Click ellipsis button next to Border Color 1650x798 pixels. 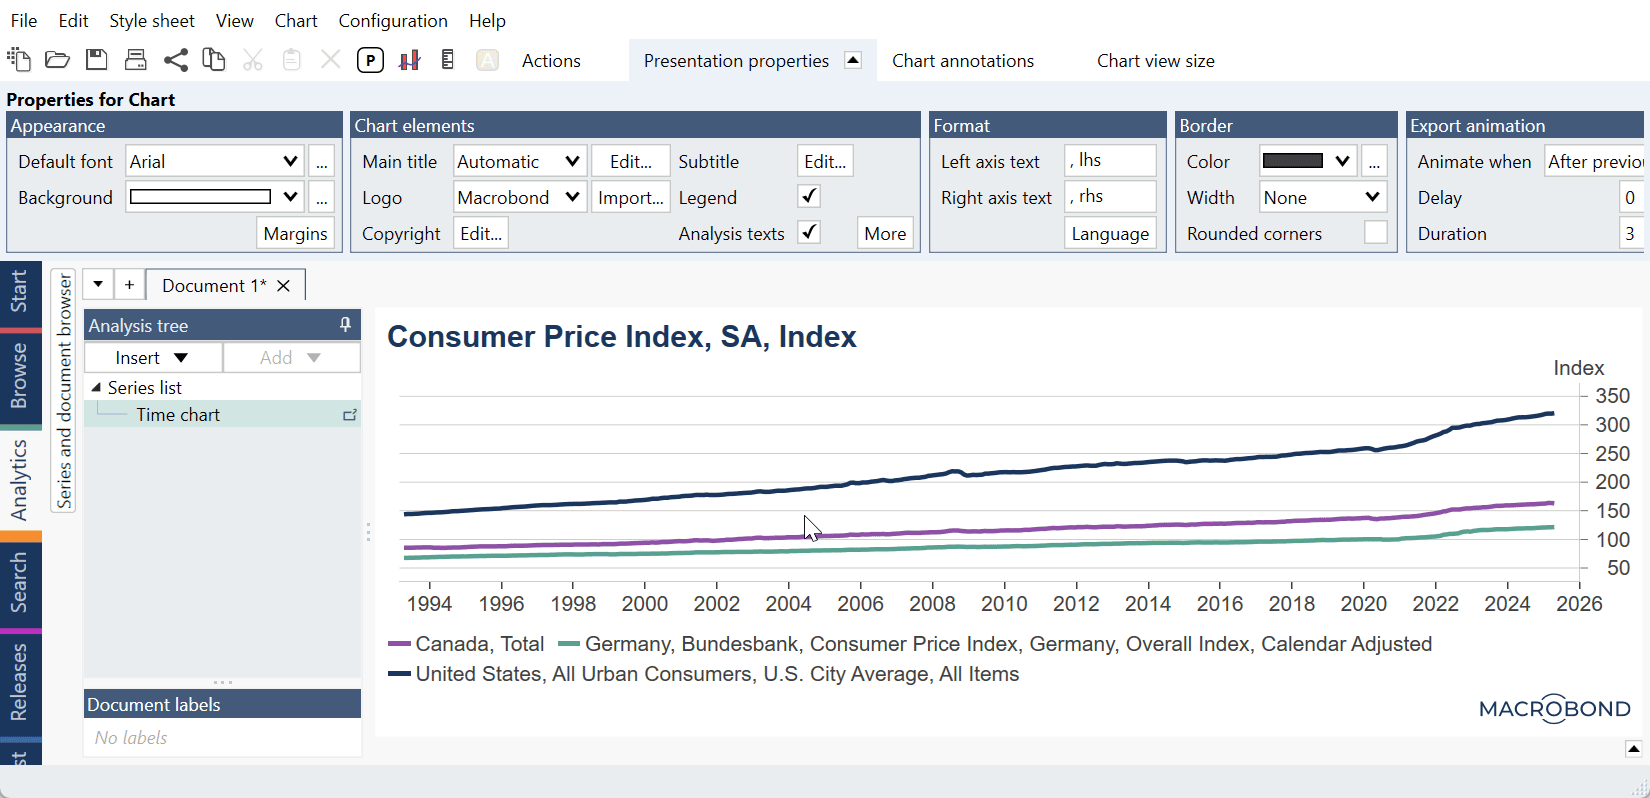[x=1374, y=161]
